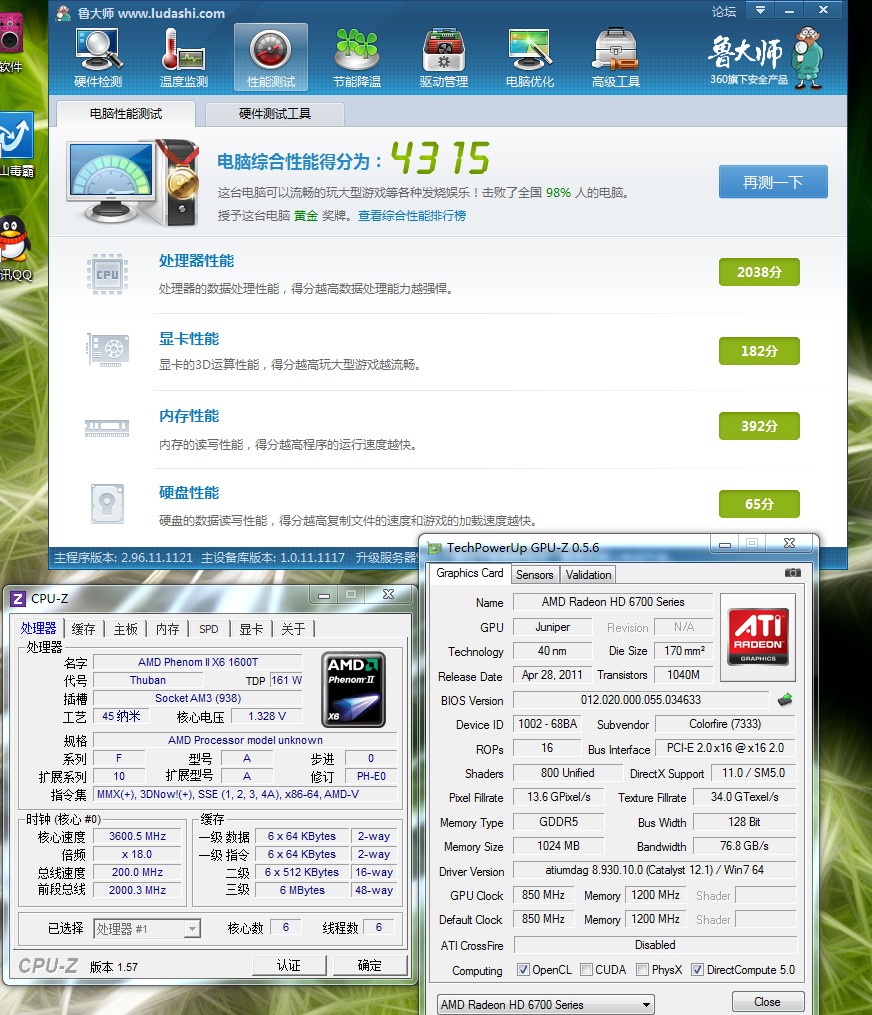The image size is (872, 1015).
Task: Open the 电脑优化 PC optimization icon
Action: point(530,57)
